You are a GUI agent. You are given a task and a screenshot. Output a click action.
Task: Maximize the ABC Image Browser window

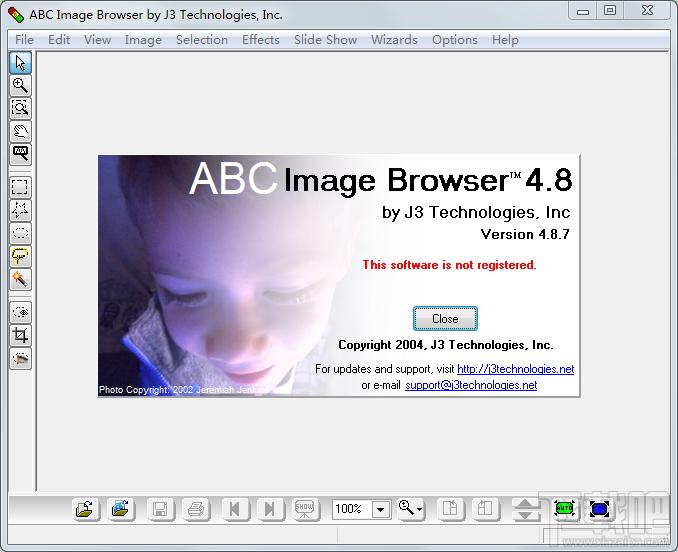pos(610,11)
